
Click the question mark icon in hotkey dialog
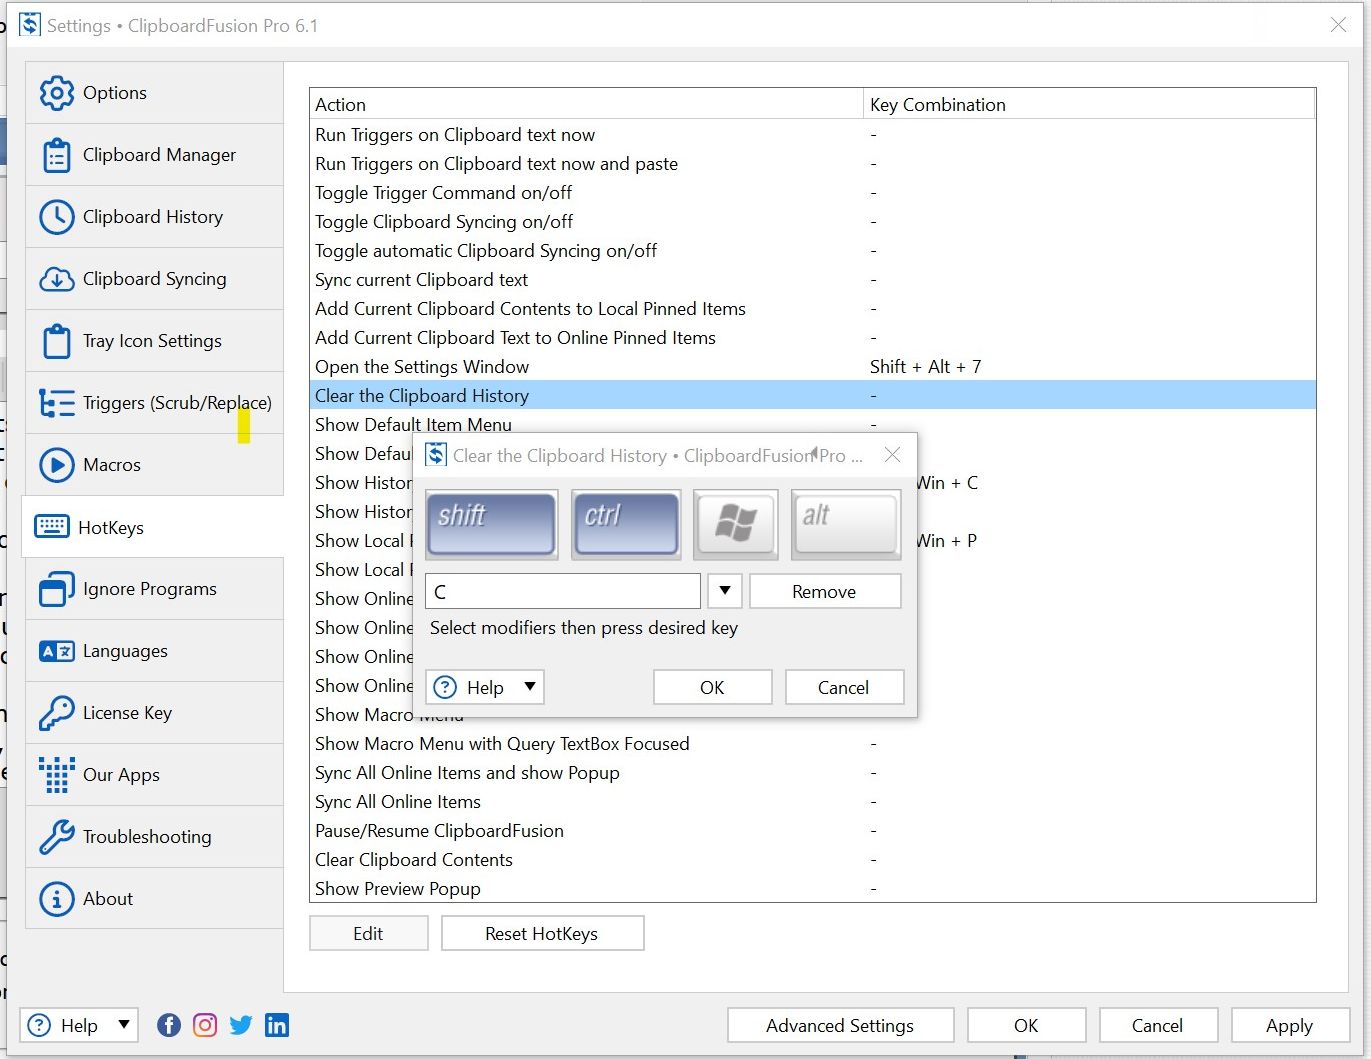click(446, 687)
